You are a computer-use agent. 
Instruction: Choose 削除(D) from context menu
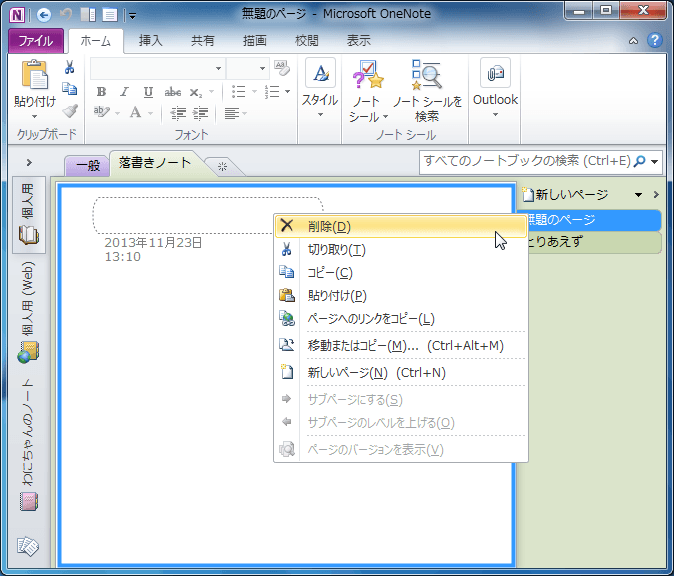[x=401, y=226]
